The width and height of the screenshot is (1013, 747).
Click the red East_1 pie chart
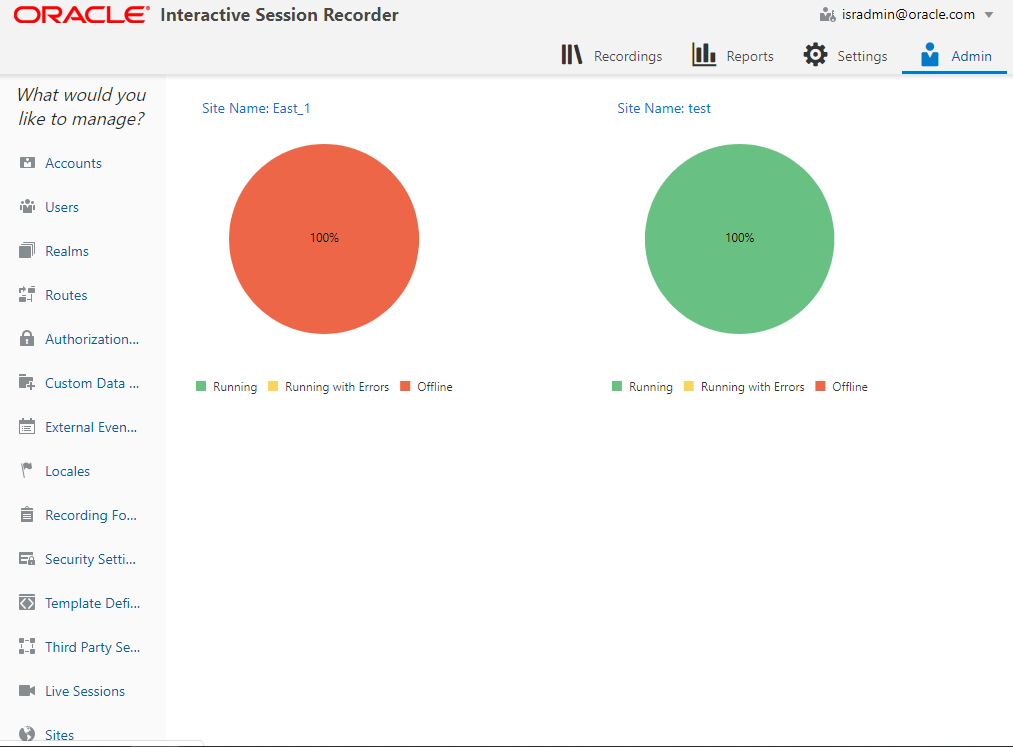pyautogui.click(x=324, y=238)
